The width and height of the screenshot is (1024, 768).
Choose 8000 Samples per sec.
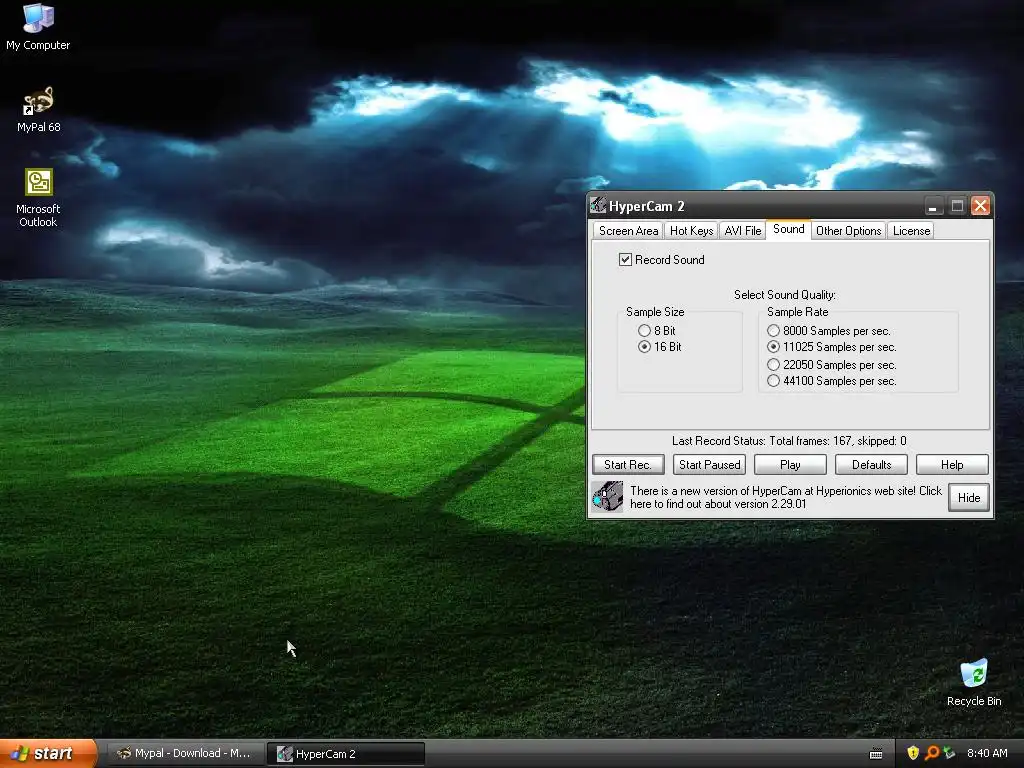tap(773, 330)
